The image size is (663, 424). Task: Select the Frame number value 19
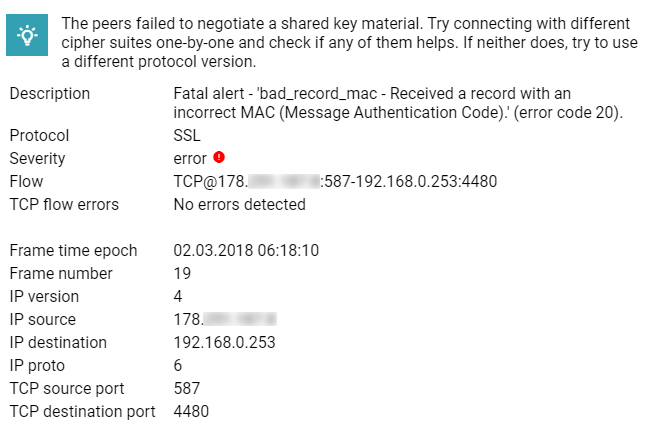(182, 274)
